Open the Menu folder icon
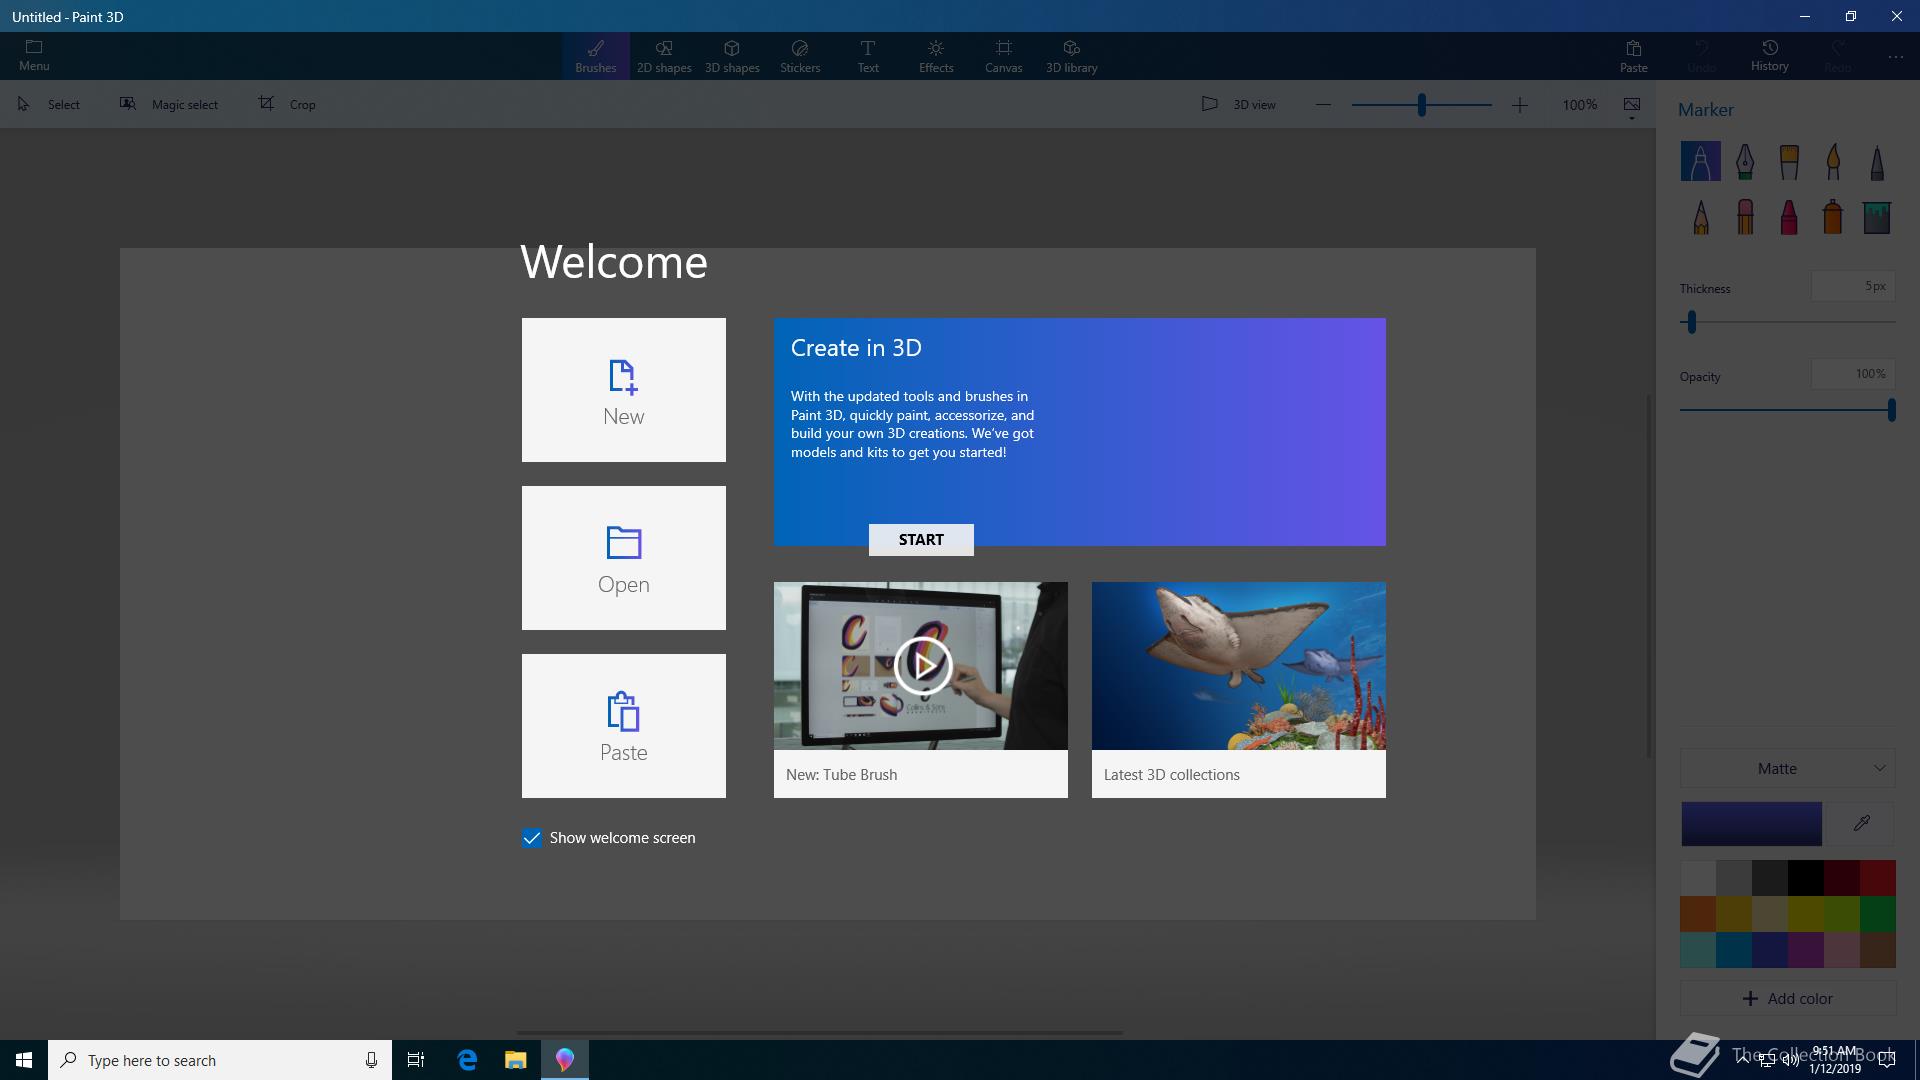Image resolution: width=1920 pixels, height=1080 pixels. 34,55
